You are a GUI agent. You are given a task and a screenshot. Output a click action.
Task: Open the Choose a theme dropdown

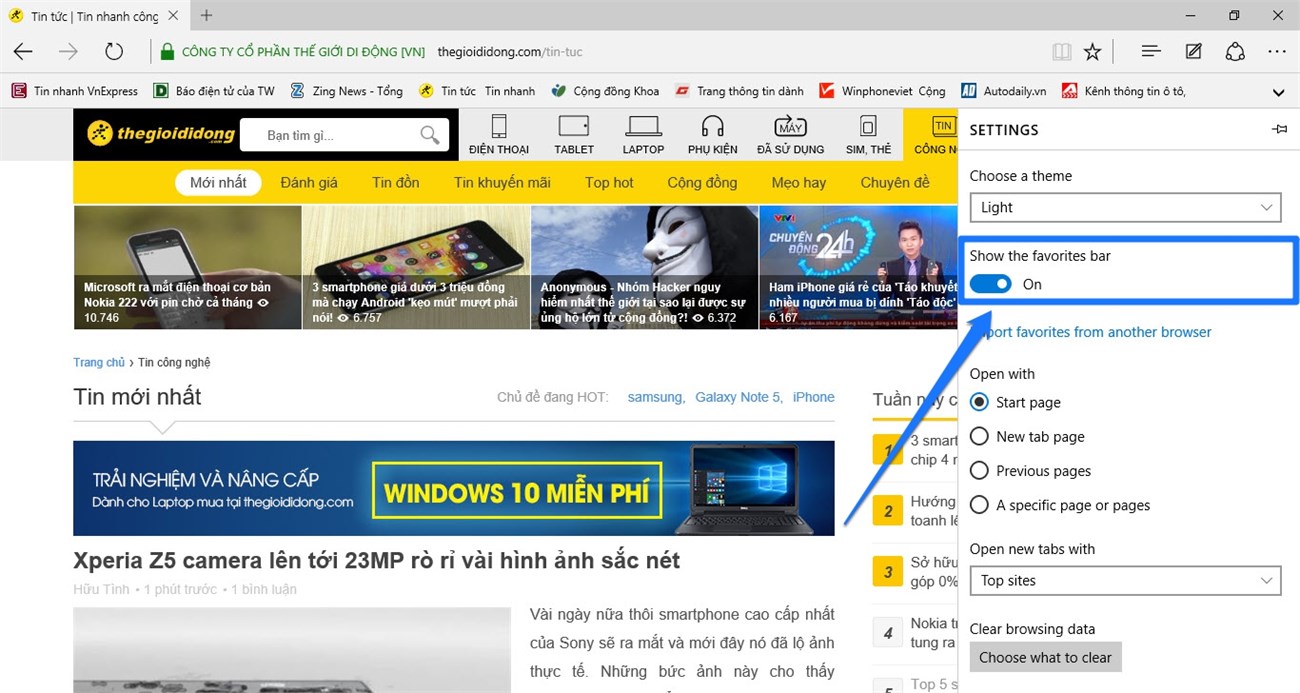coord(1125,207)
